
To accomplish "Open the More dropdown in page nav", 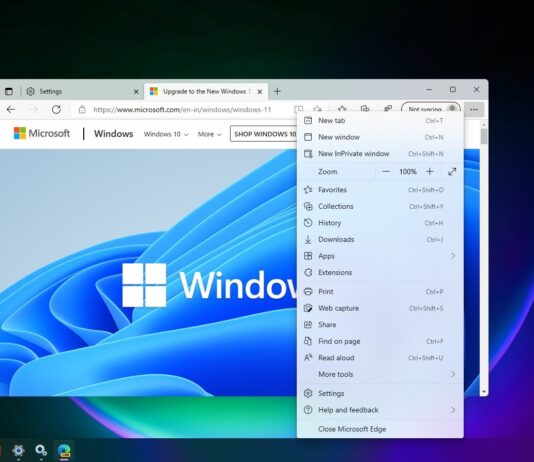I will point(209,134).
